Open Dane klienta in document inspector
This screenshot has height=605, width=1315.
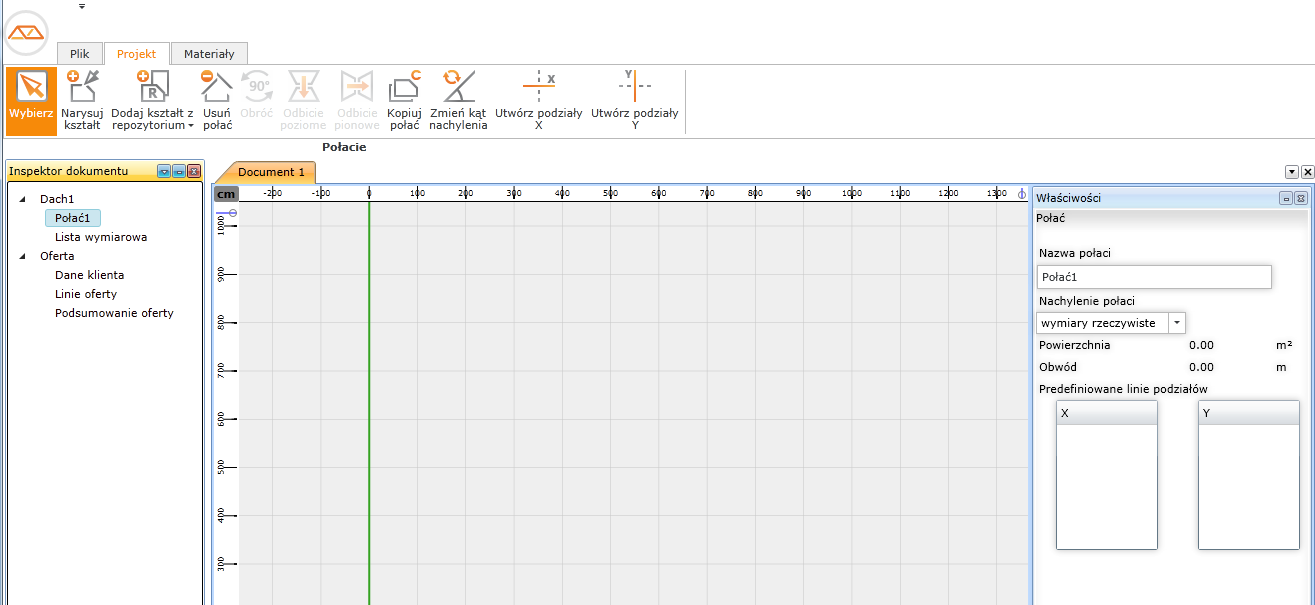(x=89, y=275)
